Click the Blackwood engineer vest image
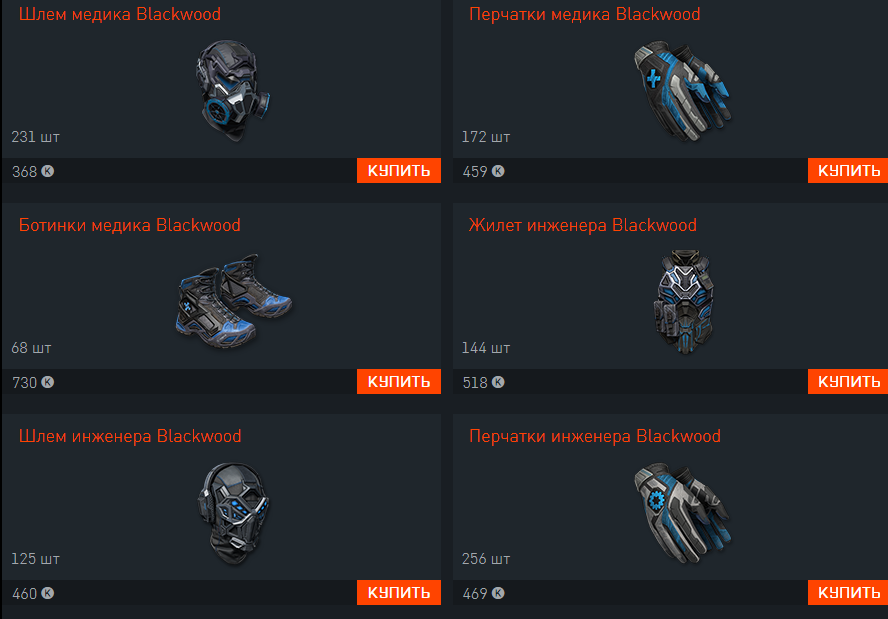 pyautogui.click(x=684, y=302)
